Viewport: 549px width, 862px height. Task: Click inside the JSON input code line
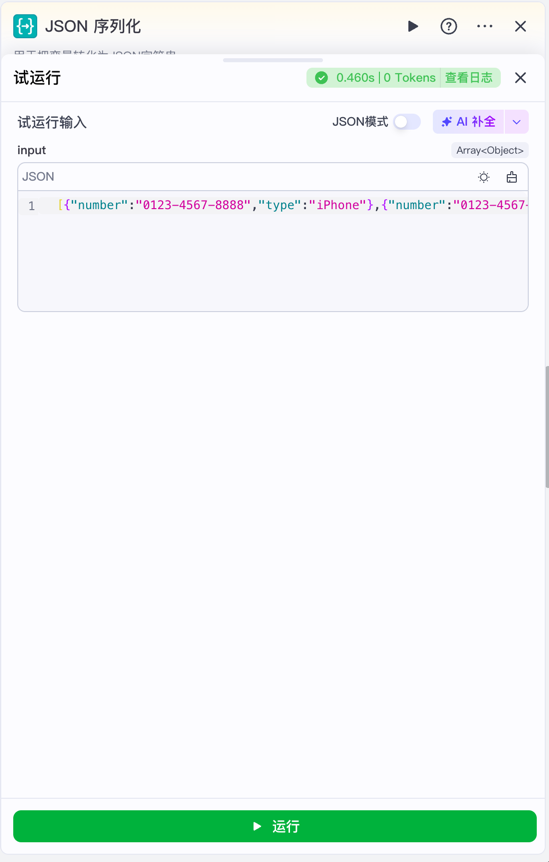(292, 205)
